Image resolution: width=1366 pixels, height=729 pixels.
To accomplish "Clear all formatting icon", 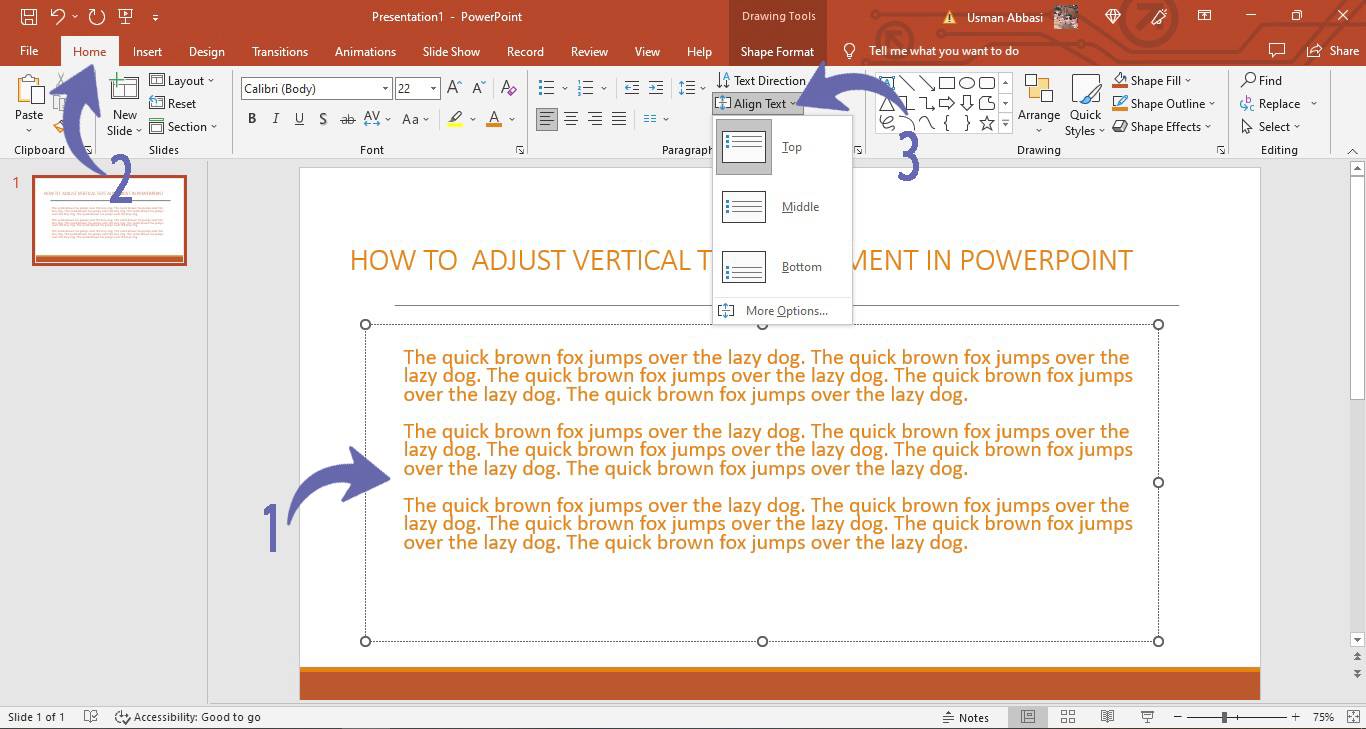I will click(508, 88).
